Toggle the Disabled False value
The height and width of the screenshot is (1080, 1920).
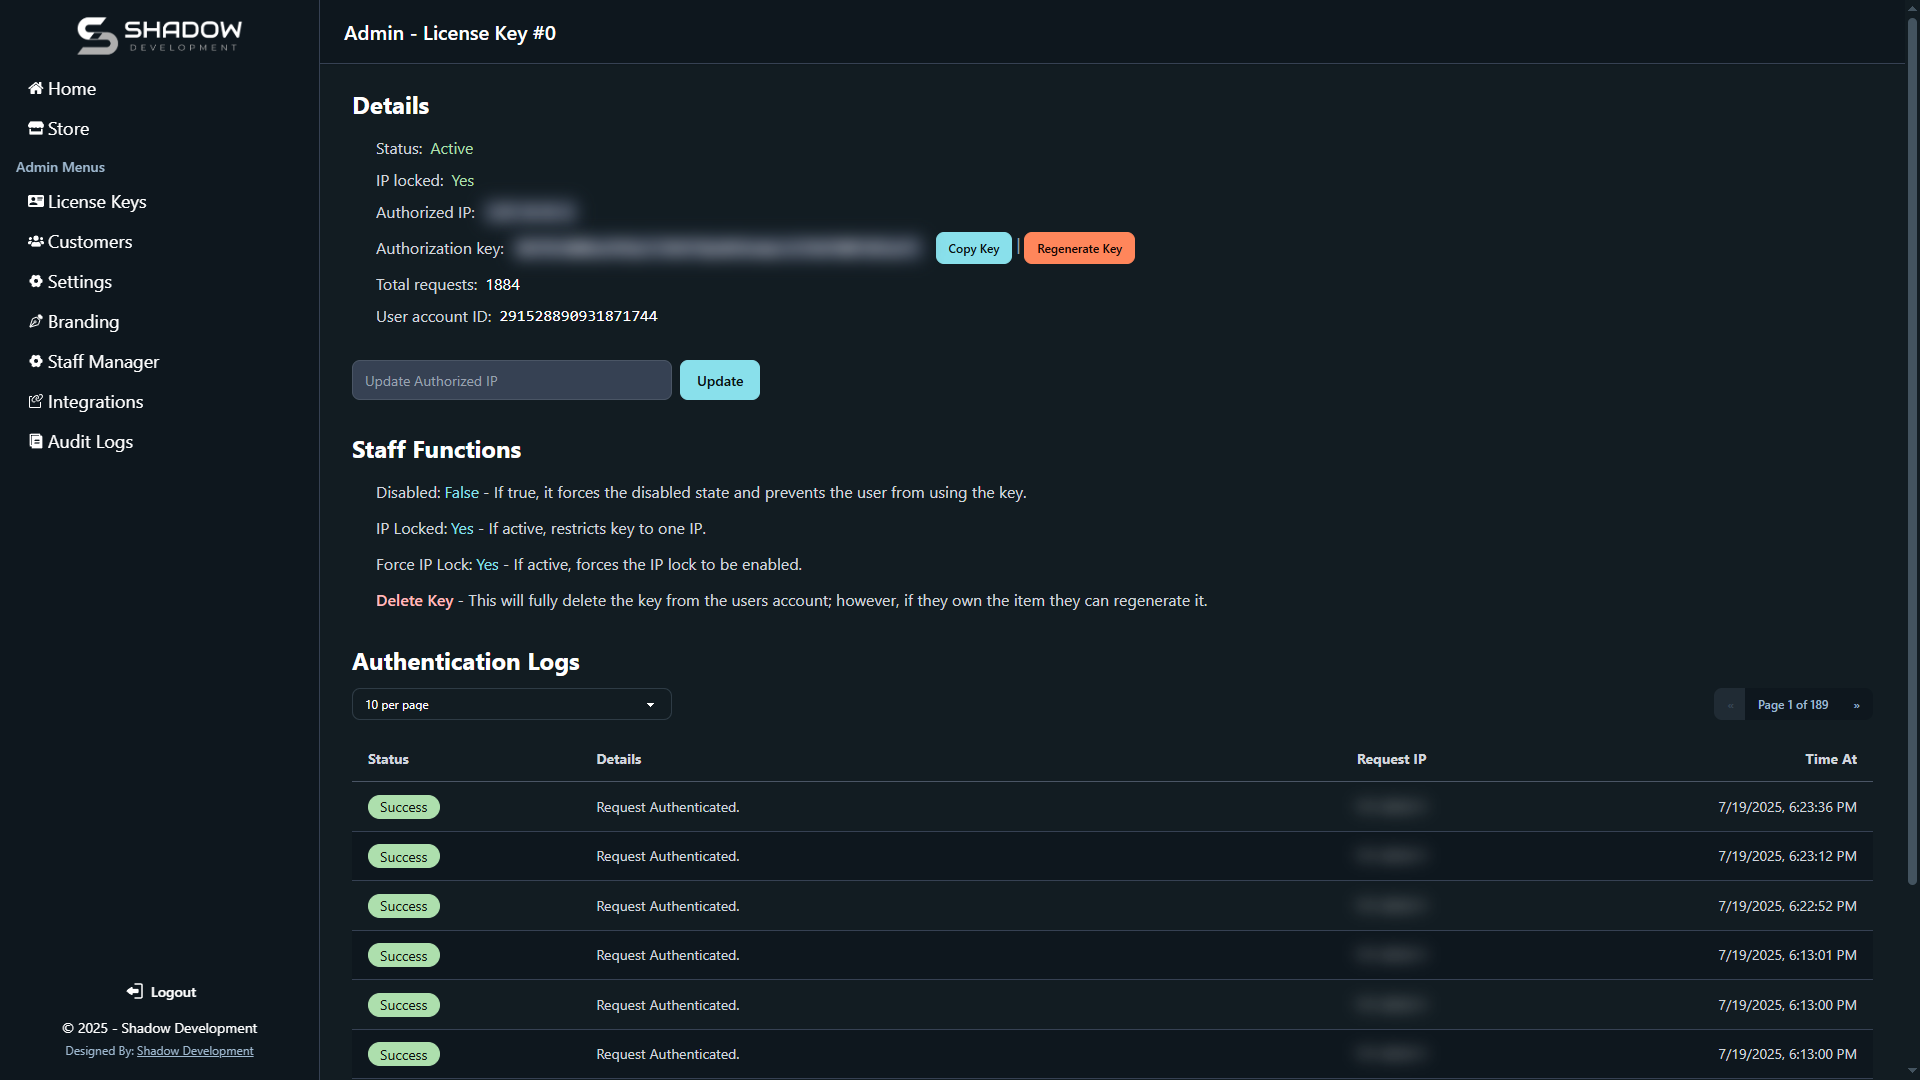pyautogui.click(x=461, y=493)
